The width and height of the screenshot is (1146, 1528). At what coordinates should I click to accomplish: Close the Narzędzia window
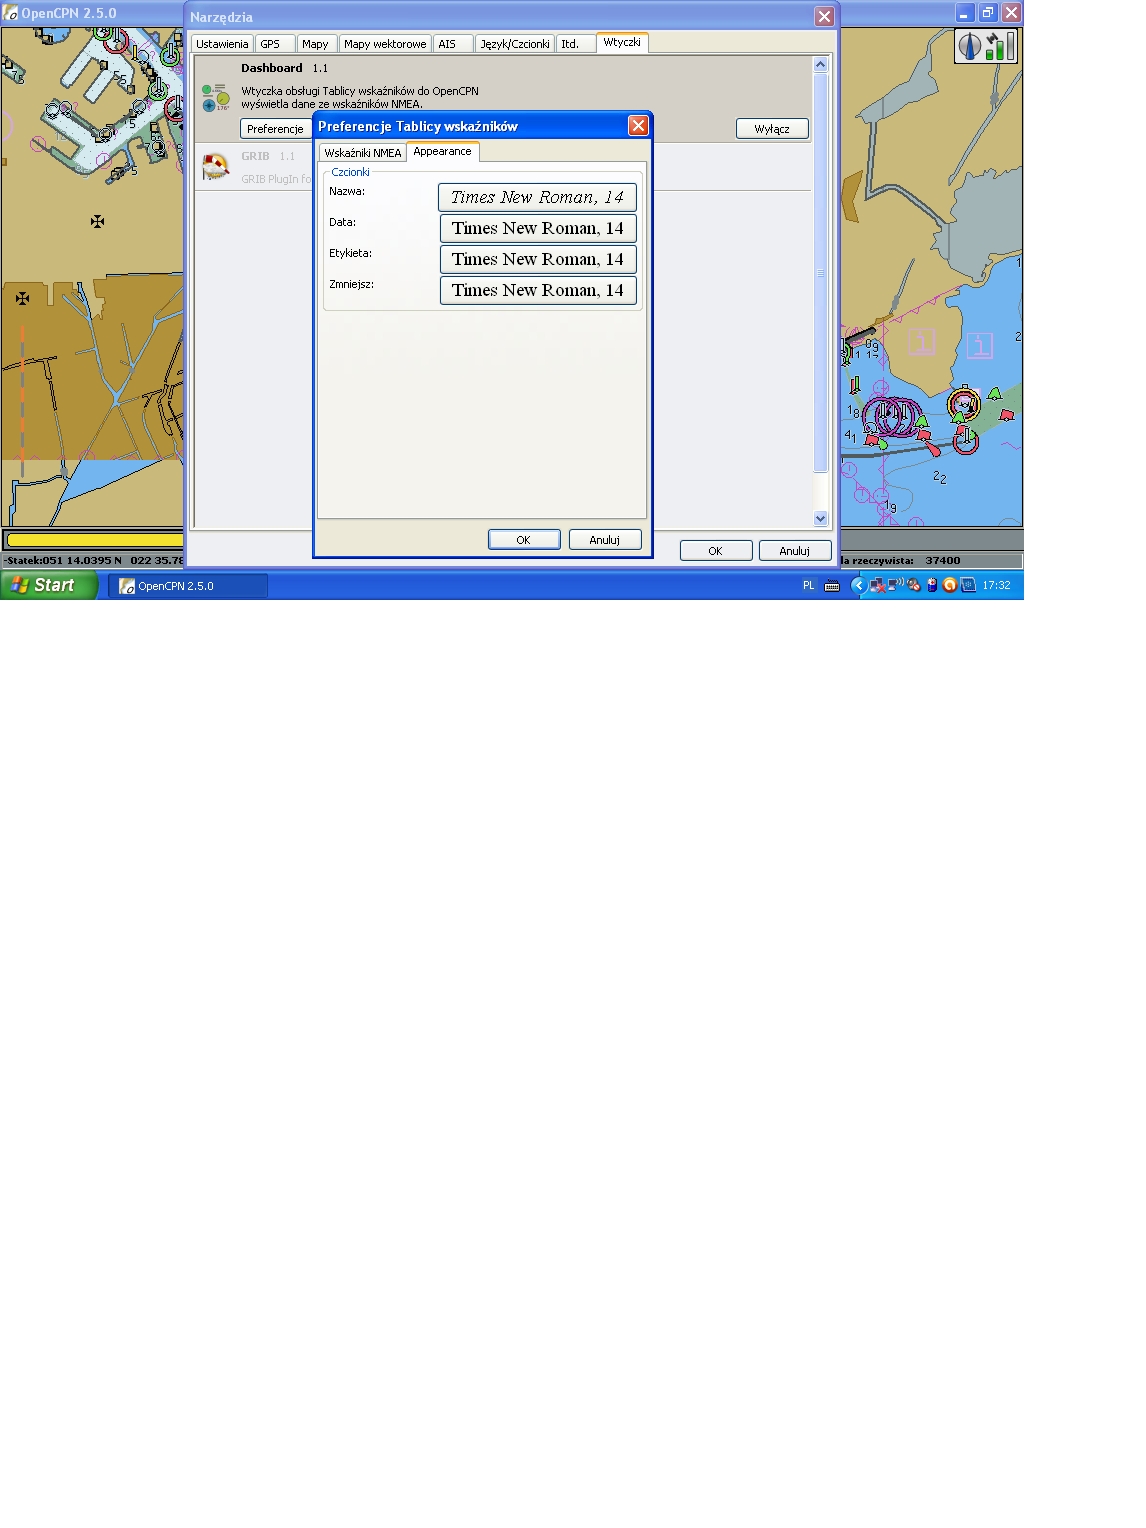(824, 16)
